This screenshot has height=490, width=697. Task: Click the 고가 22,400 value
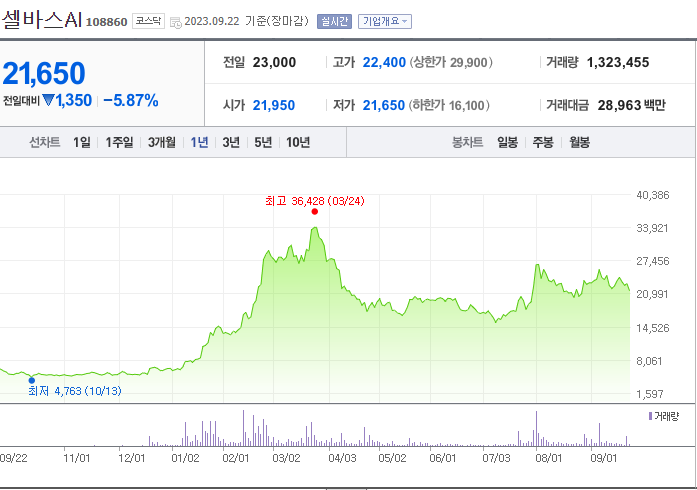coord(384,63)
